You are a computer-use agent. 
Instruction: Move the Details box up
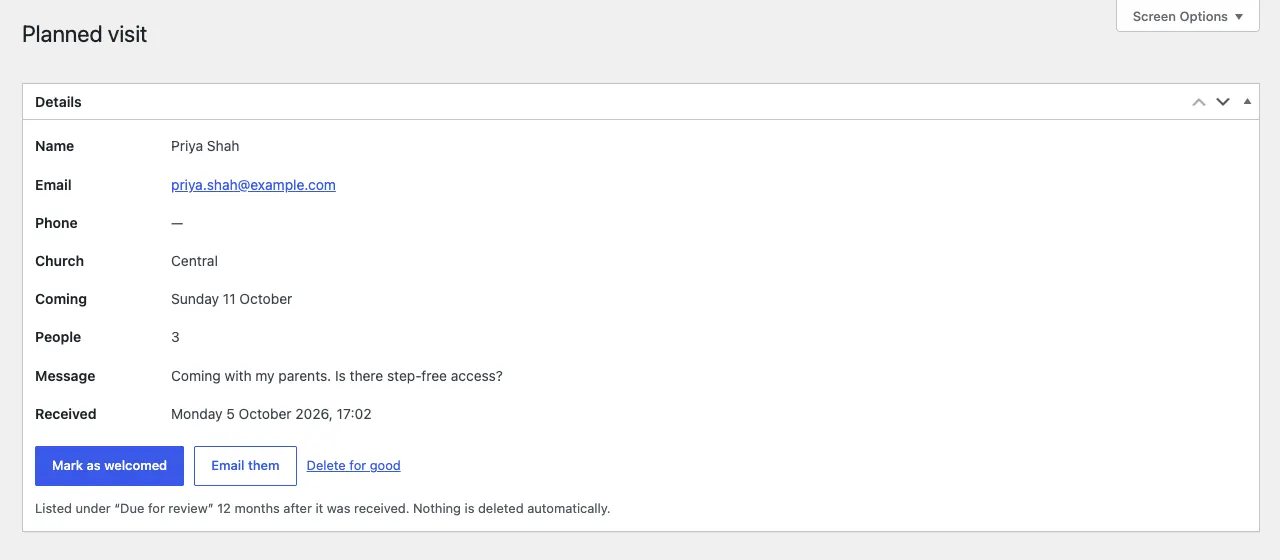click(1198, 102)
